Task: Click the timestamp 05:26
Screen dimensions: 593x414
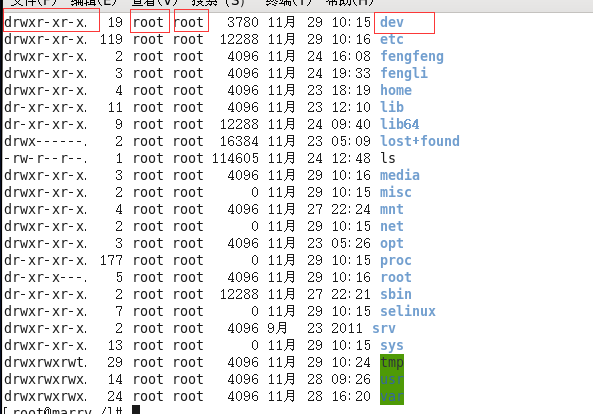Action: tap(351, 243)
